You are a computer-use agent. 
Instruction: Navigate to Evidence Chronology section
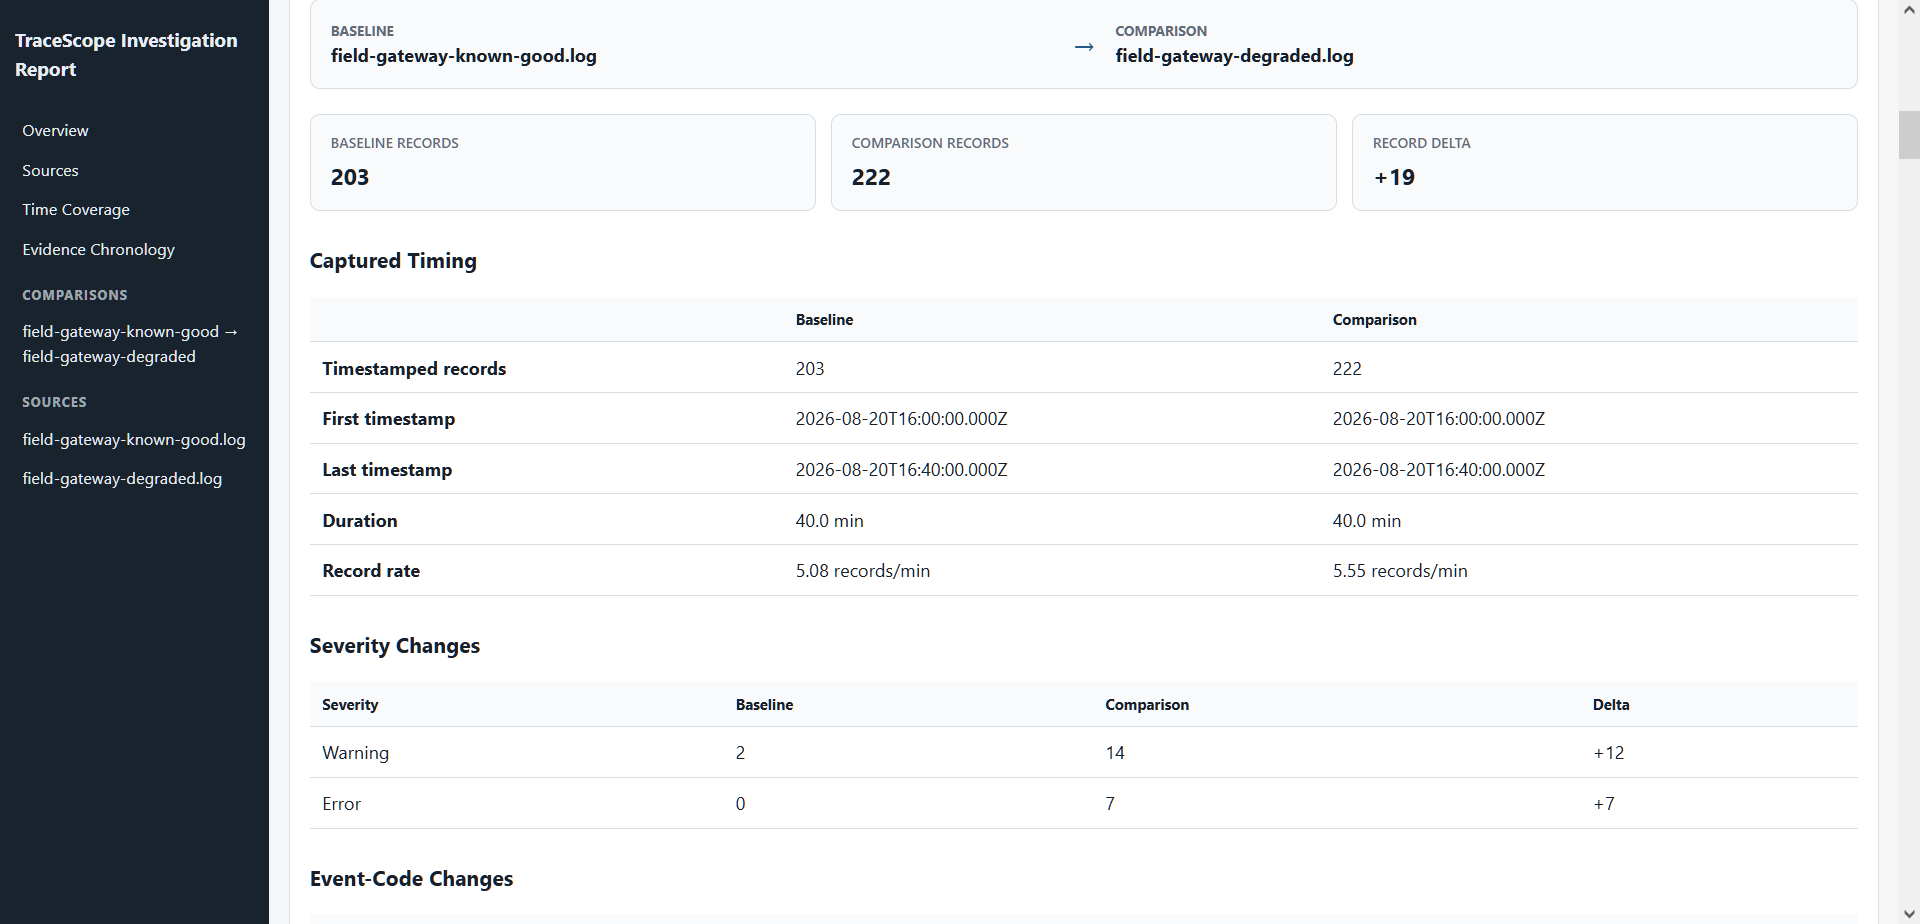[98, 250]
